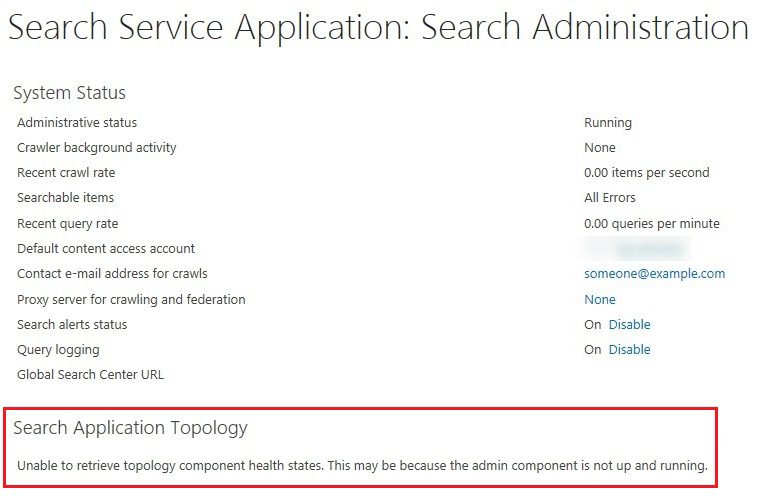
Task: Click the Recent crawl rate label
Action: 66,173
